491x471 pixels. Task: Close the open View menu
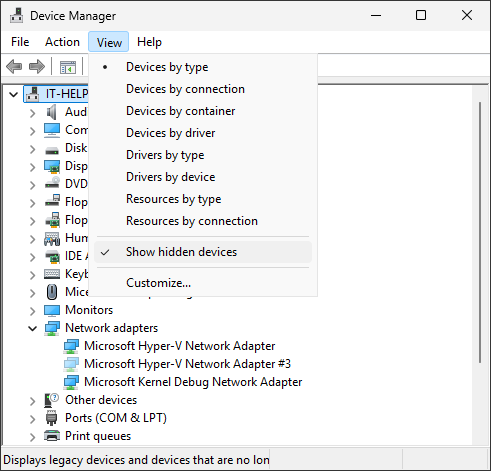tap(109, 42)
